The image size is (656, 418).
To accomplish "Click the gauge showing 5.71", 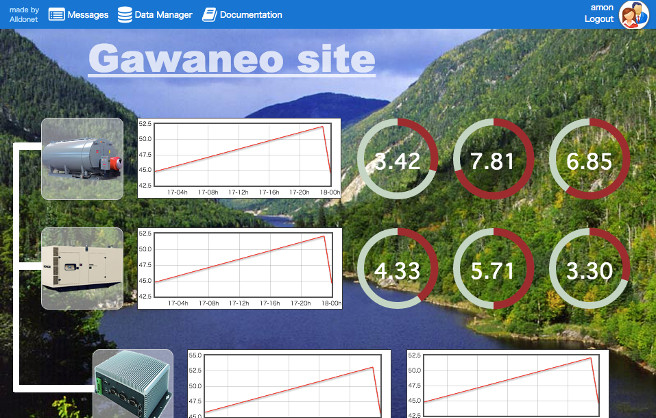I will (493, 269).
